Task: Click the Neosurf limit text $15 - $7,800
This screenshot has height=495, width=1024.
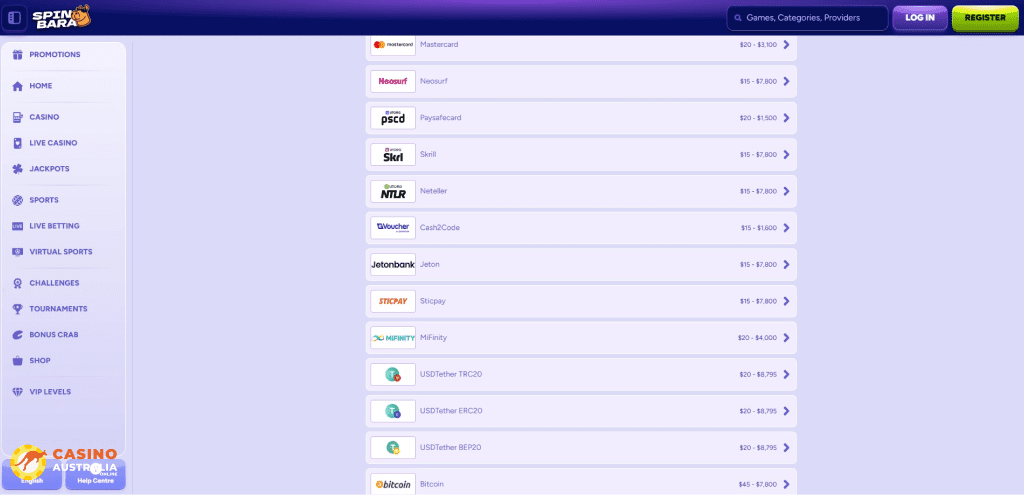Action: (758, 82)
